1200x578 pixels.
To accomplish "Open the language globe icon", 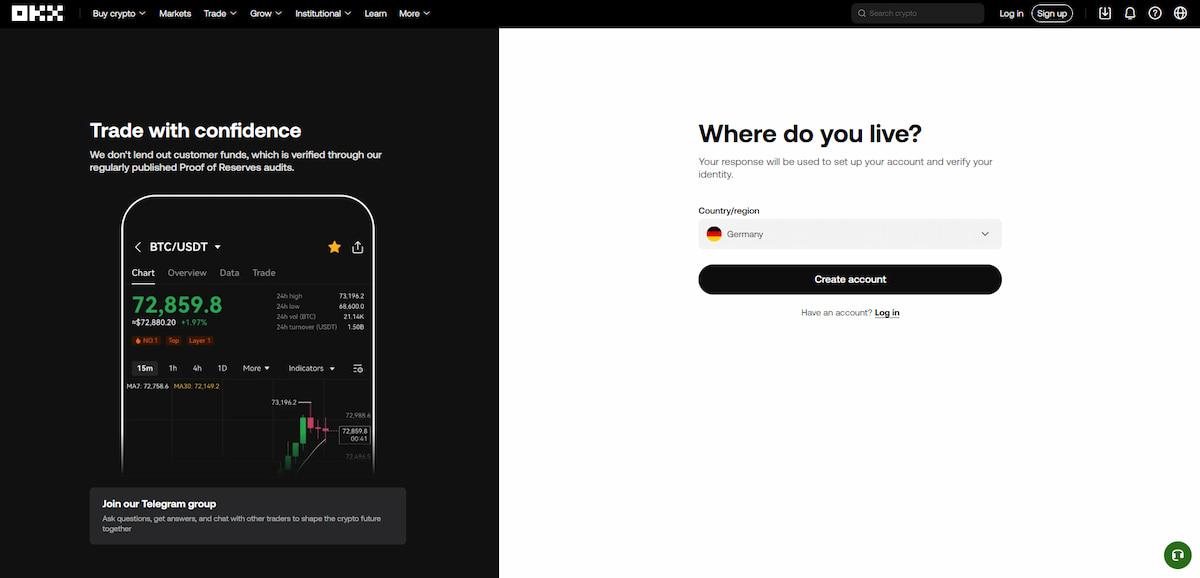I will pos(1180,13).
